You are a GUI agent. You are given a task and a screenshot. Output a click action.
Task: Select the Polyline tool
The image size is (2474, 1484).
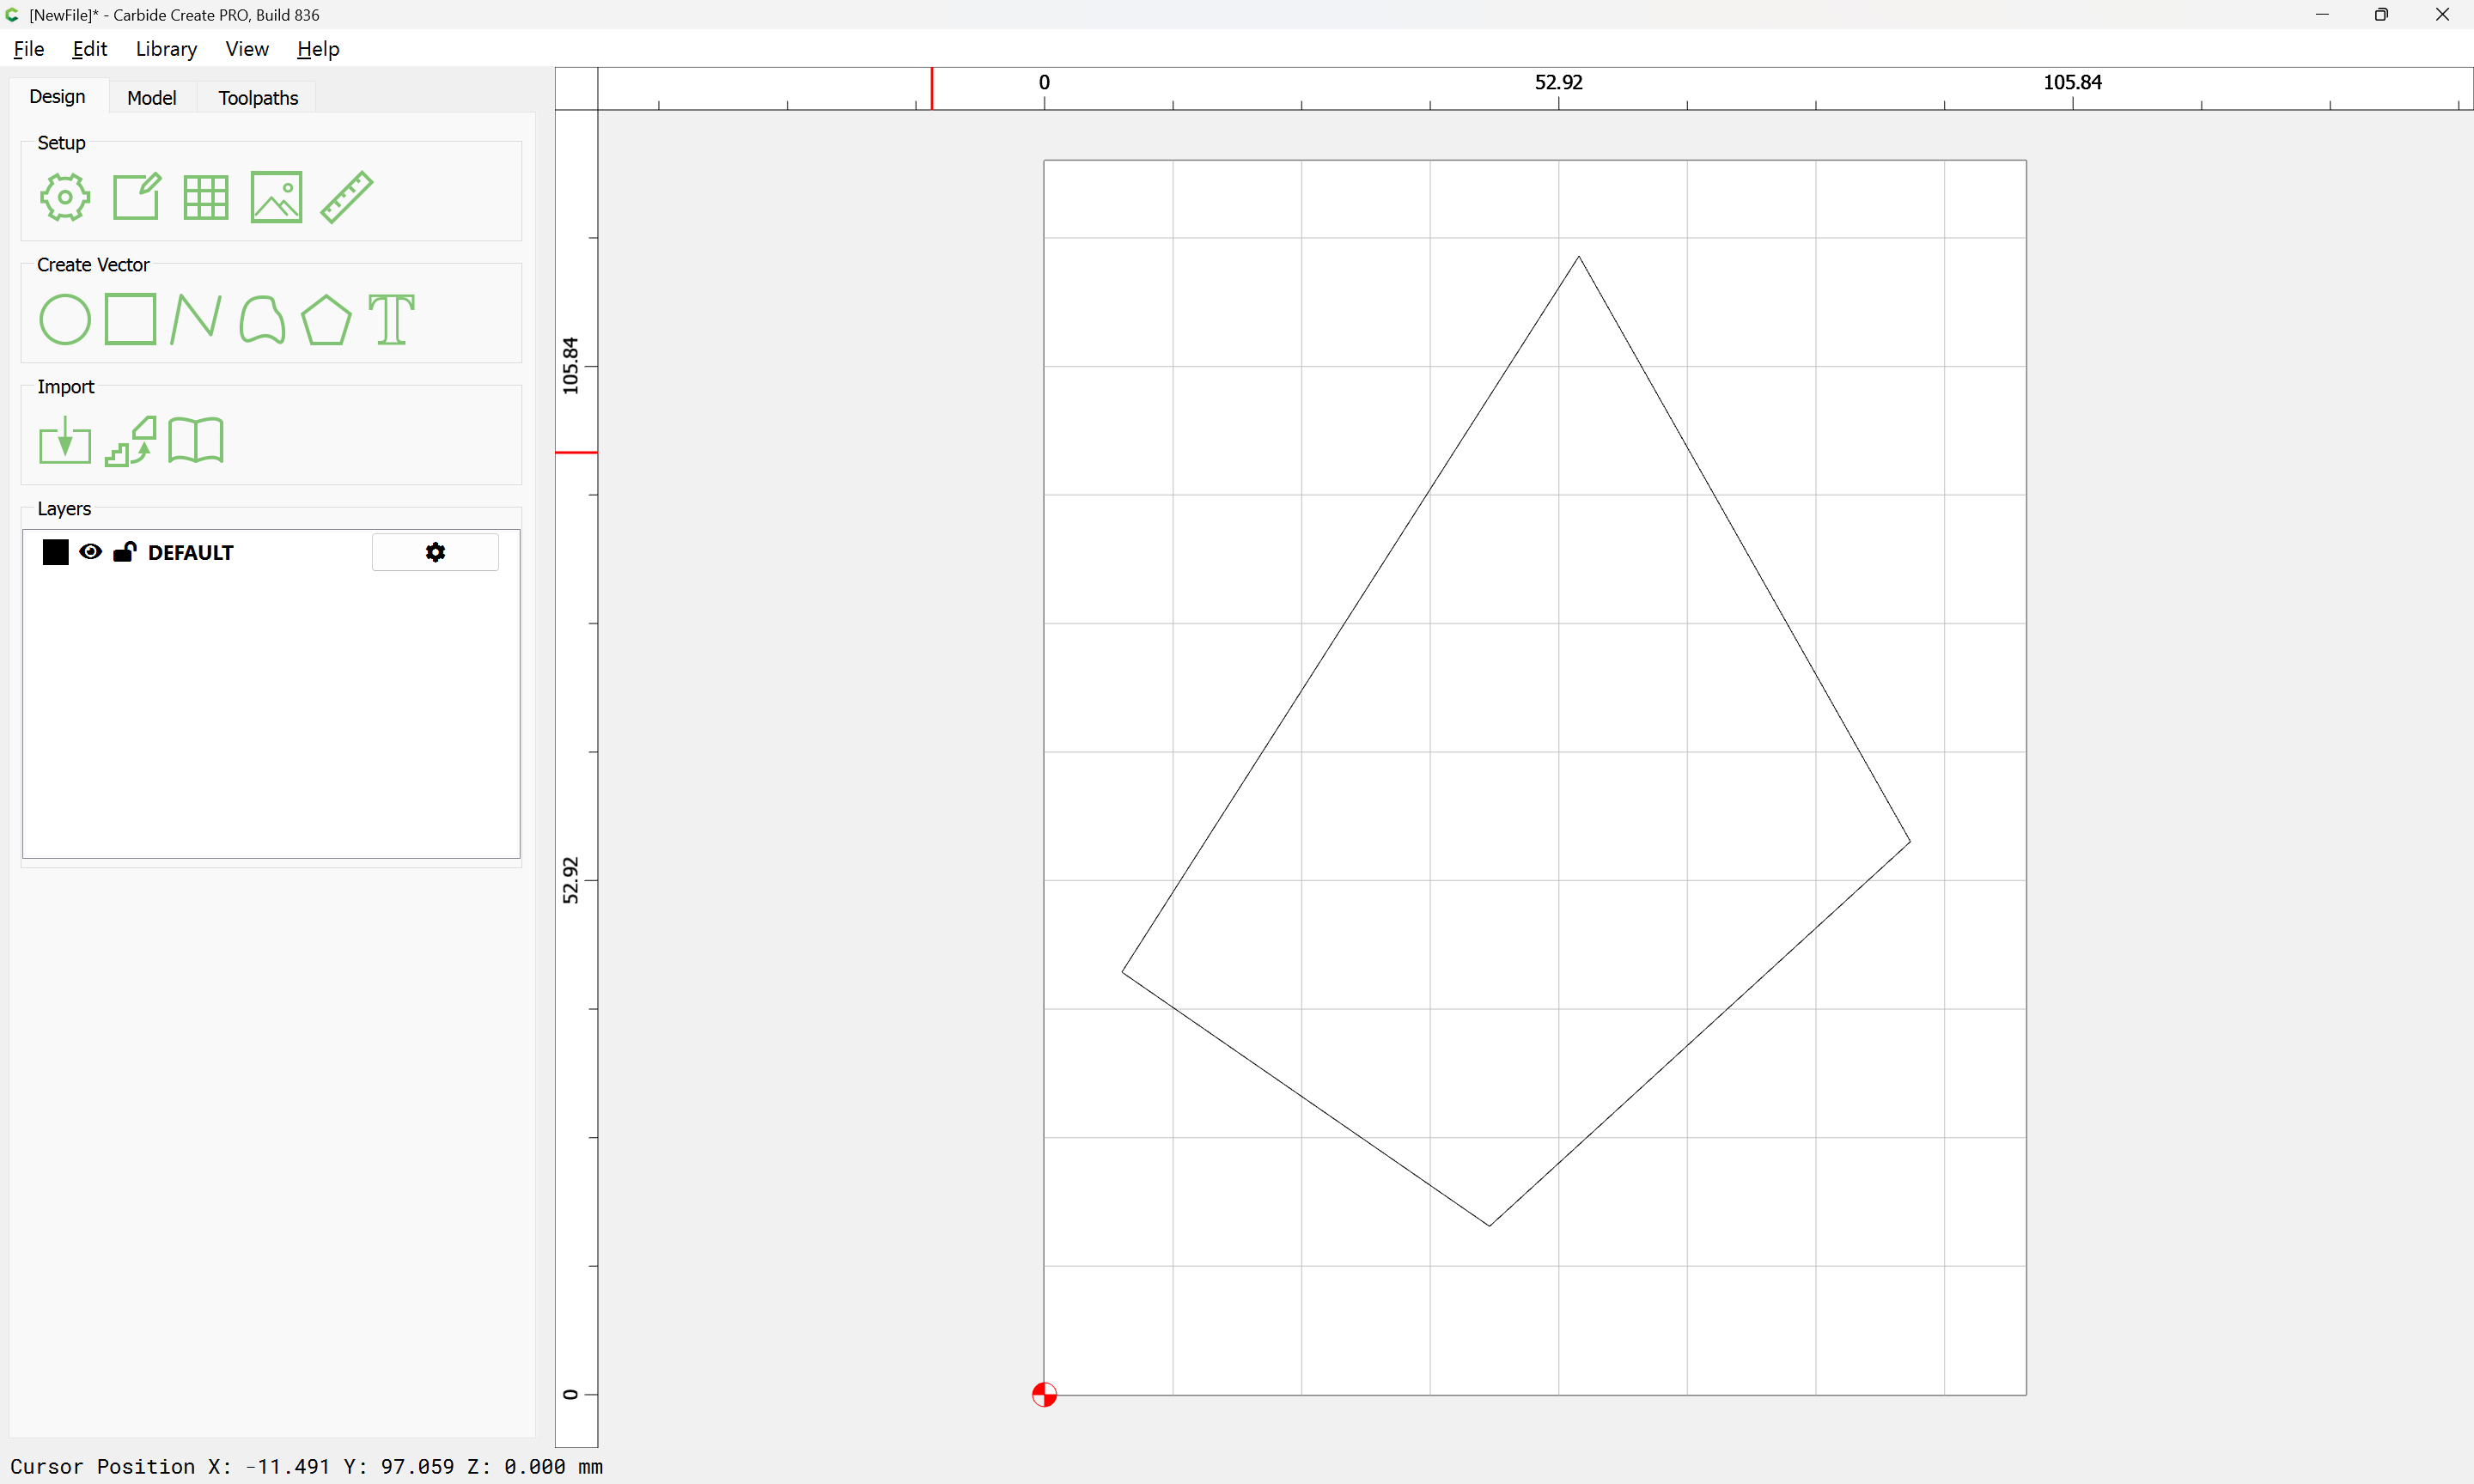196,320
